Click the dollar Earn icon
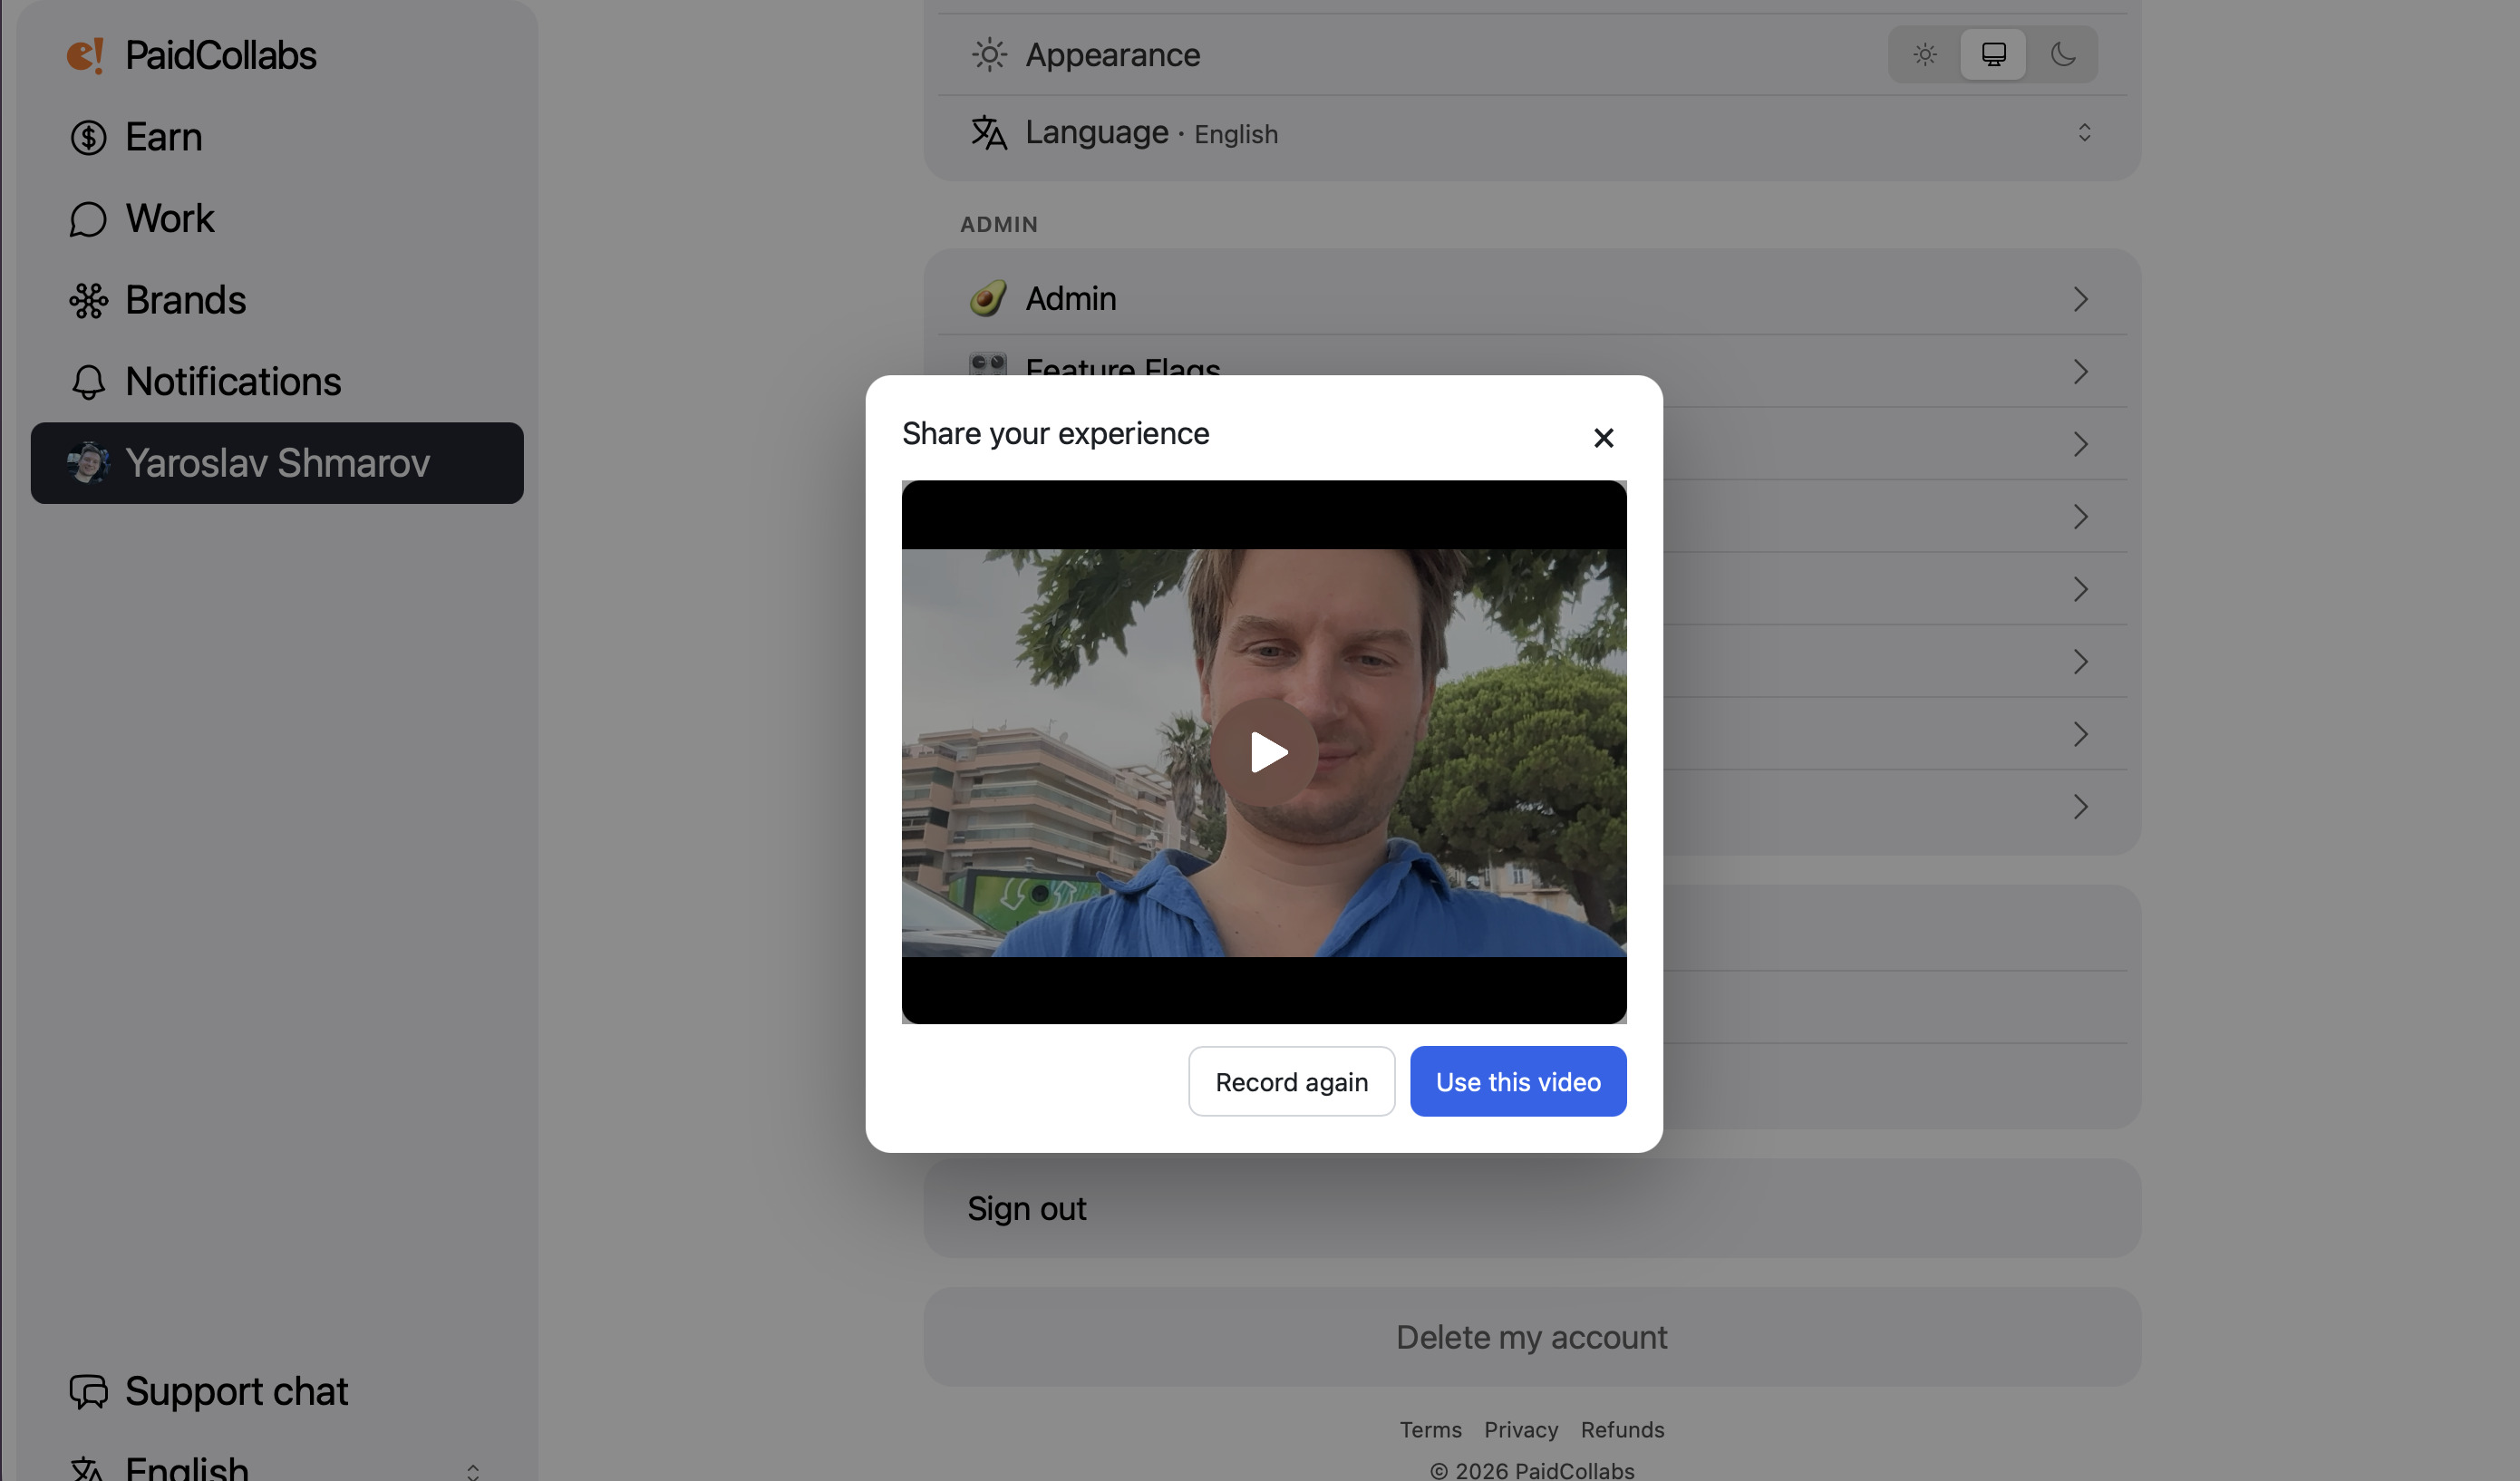This screenshot has height=1481, width=2520. coord(88,137)
